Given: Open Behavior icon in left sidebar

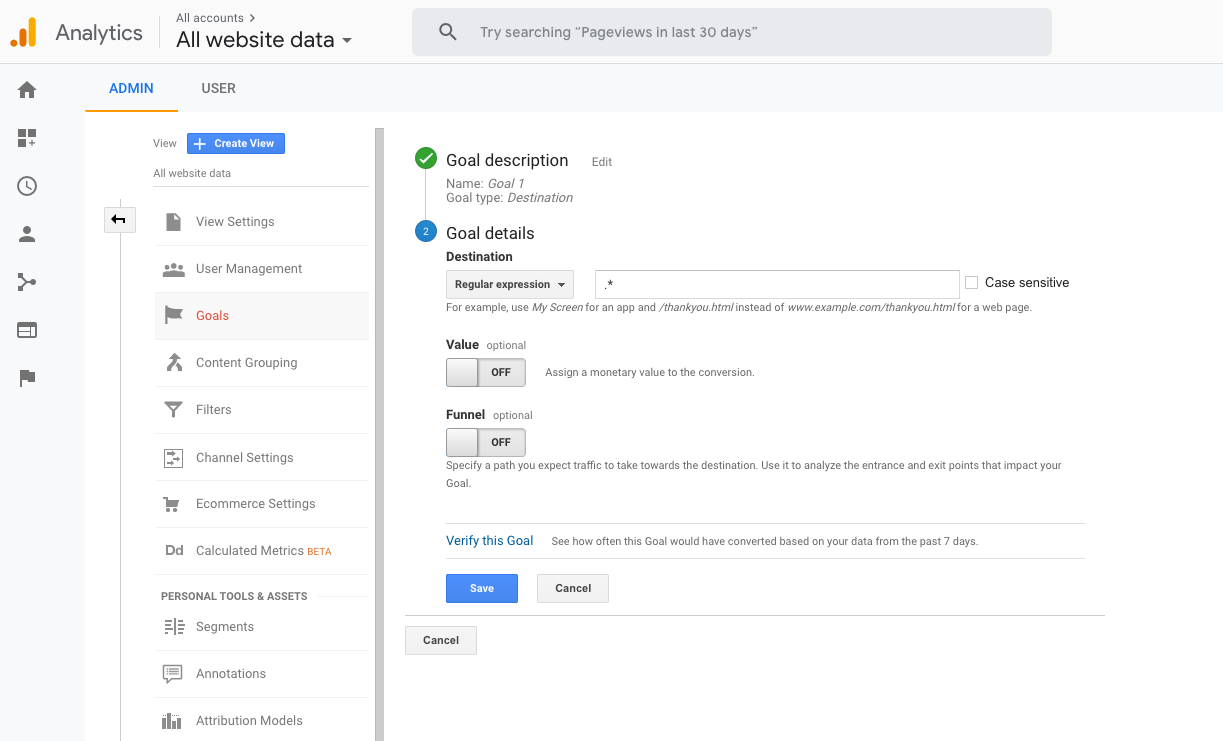Looking at the screenshot, I should [27, 330].
